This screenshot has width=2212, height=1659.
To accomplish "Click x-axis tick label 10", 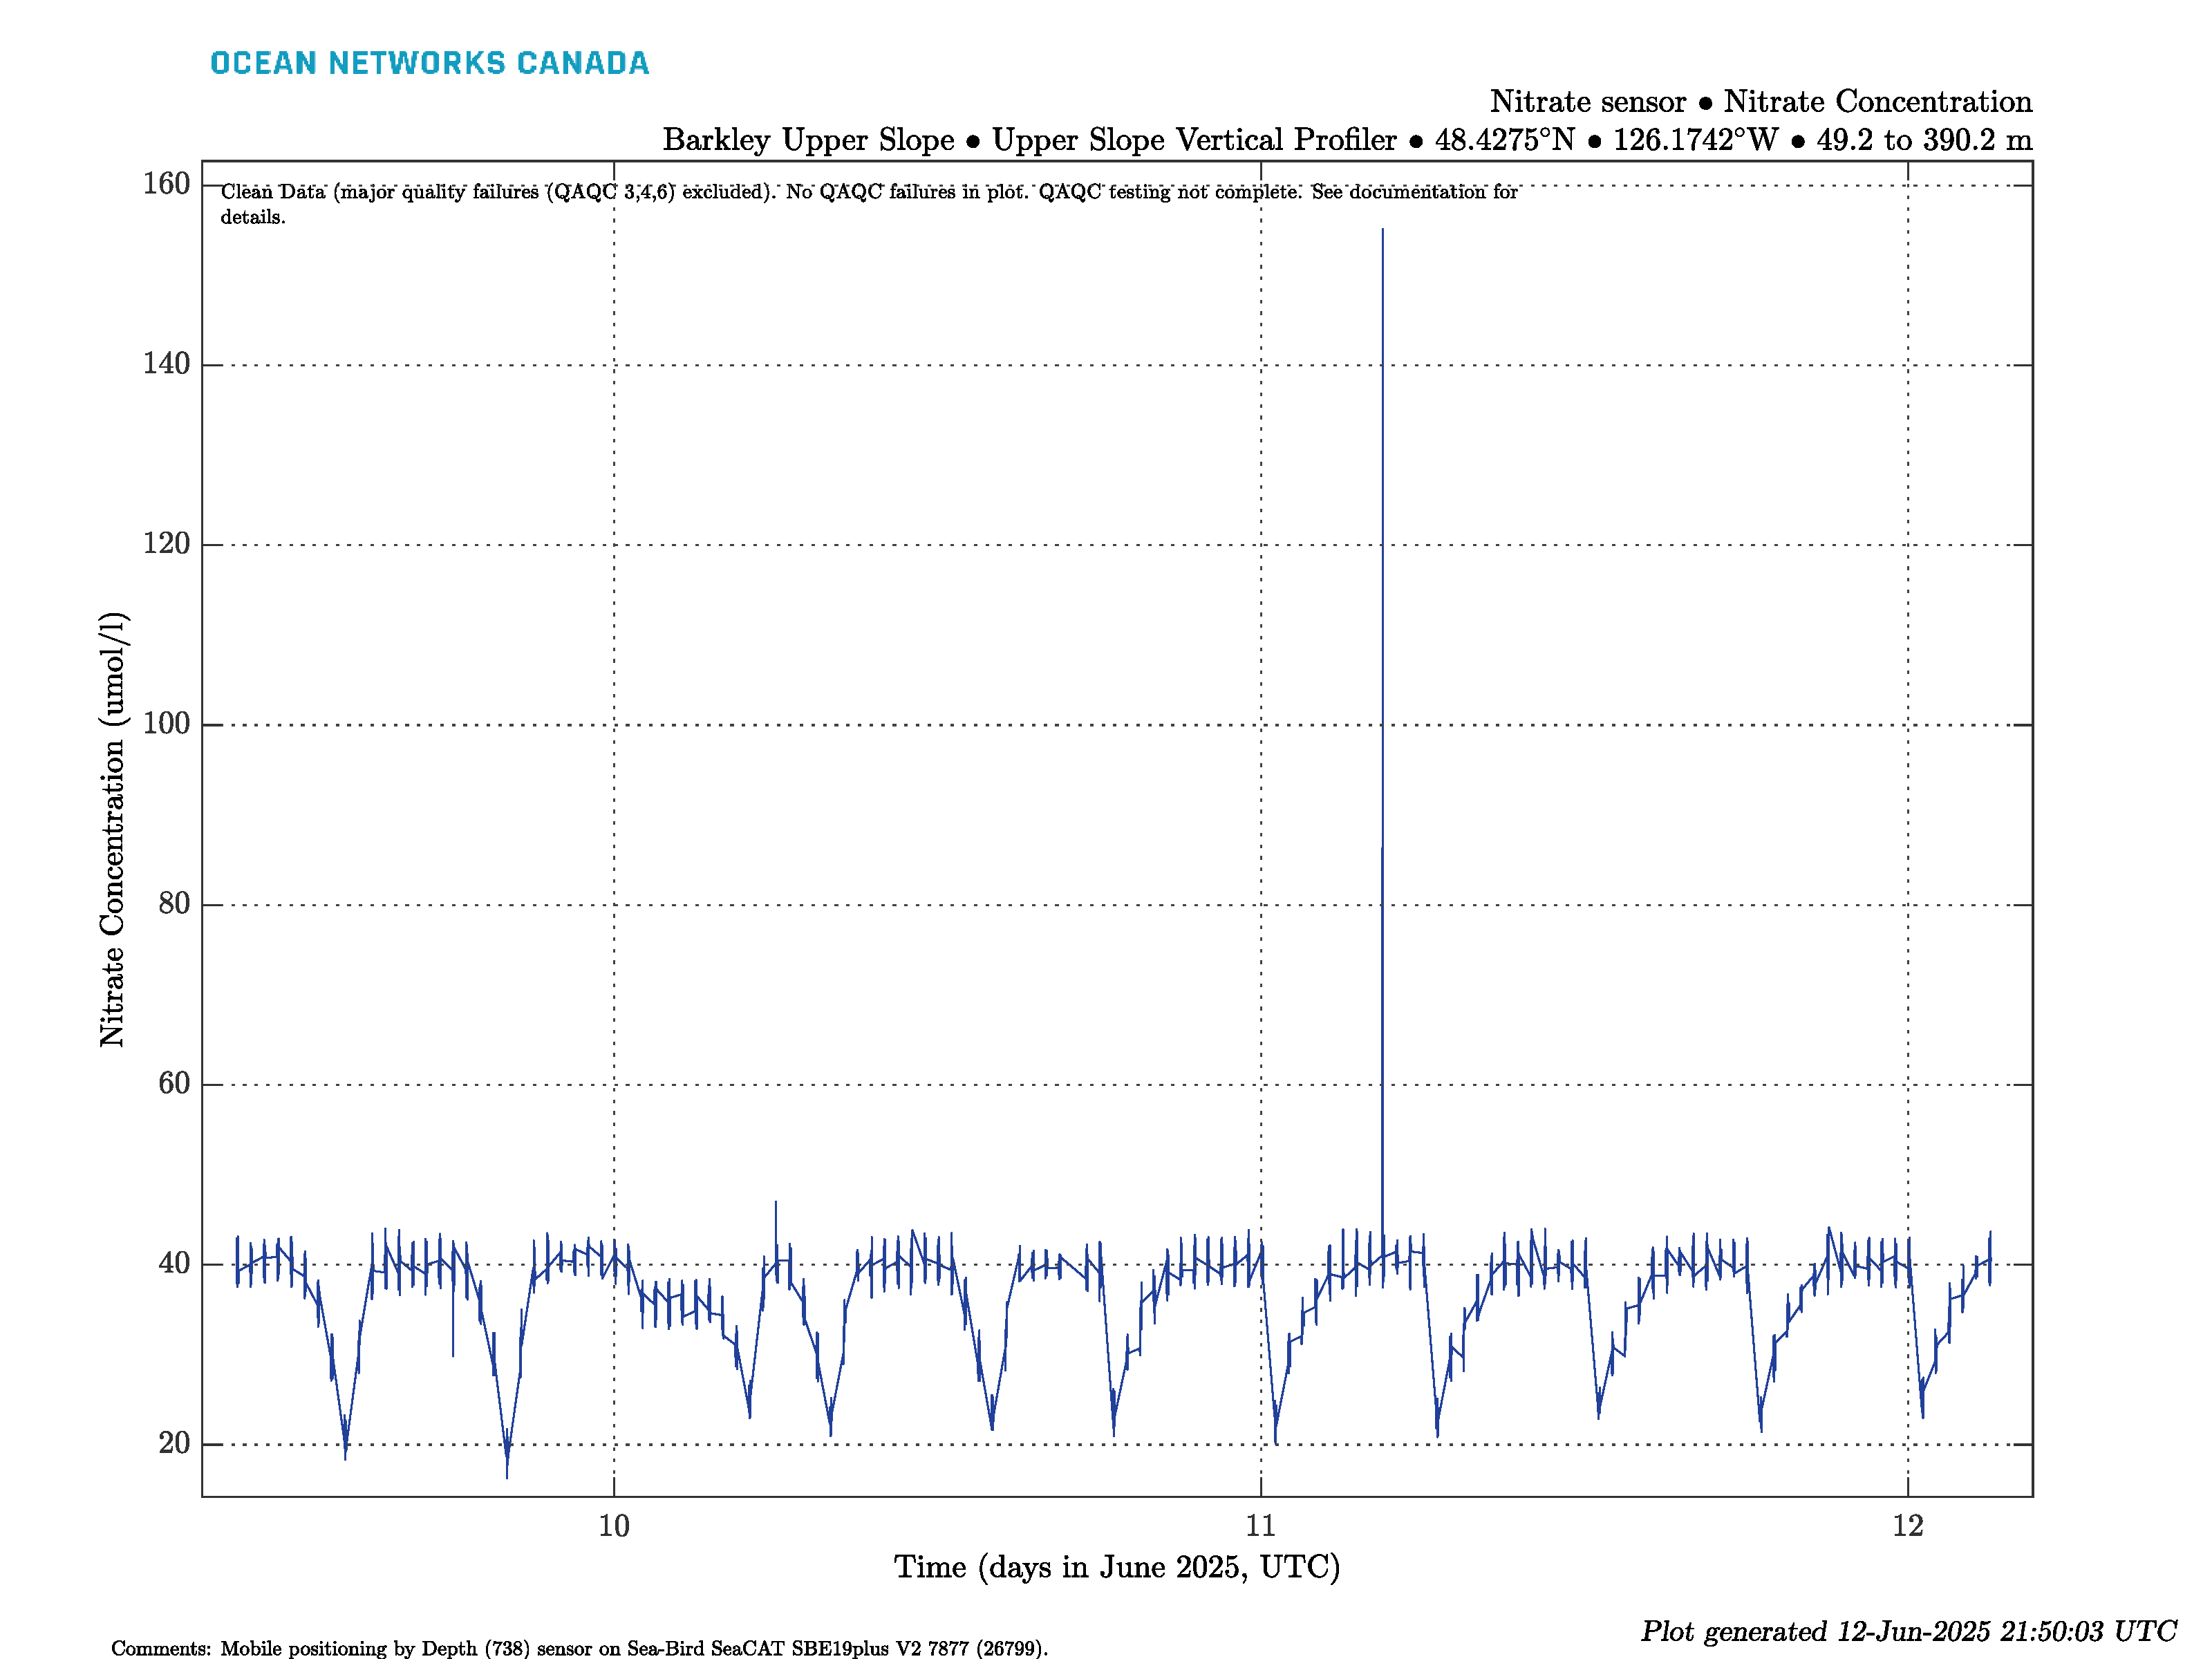I will [x=614, y=1525].
